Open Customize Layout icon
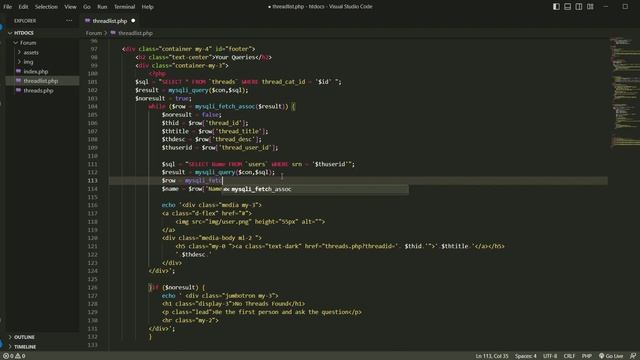Screen dimensions: 640x360 pyautogui.click(x=590, y=7)
